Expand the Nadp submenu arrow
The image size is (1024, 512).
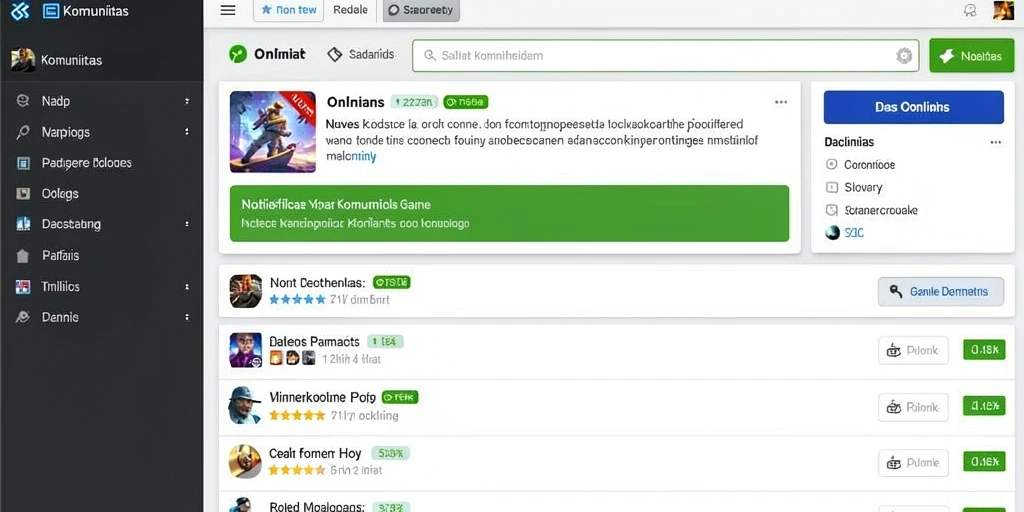pos(187,101)
